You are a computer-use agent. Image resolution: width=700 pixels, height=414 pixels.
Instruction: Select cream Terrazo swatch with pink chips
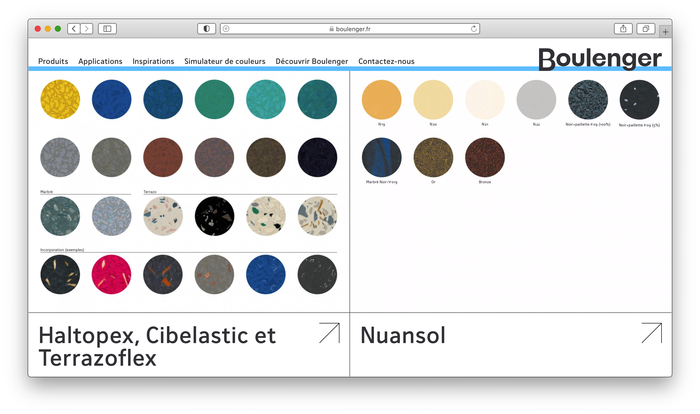point(163,216)
